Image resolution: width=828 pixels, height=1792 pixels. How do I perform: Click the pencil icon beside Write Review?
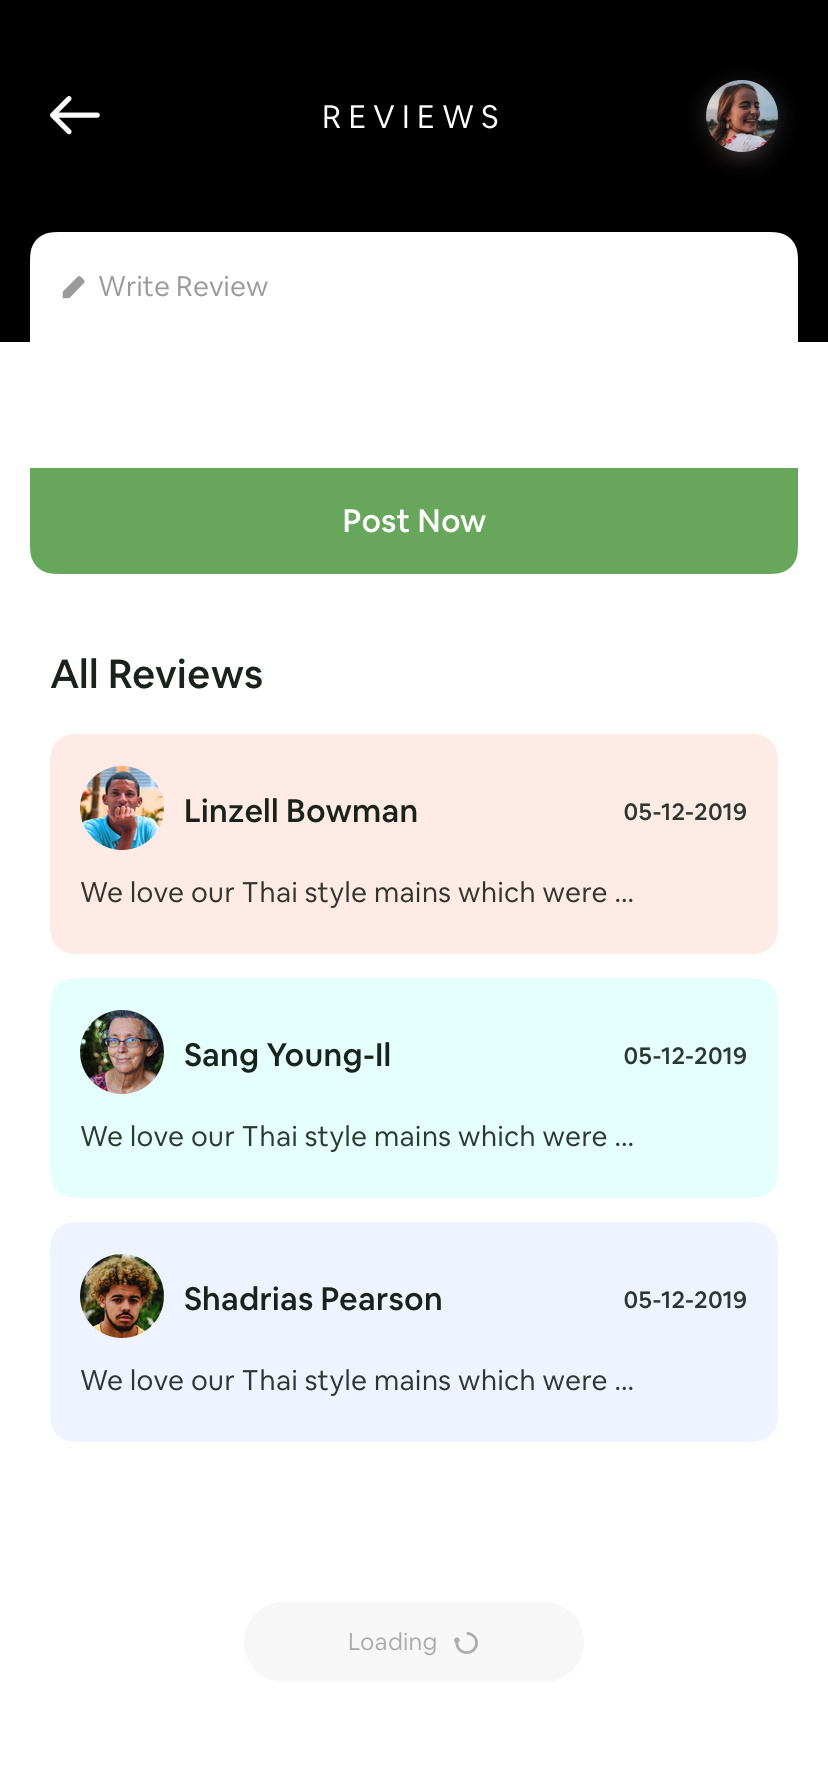pos(73,288)
